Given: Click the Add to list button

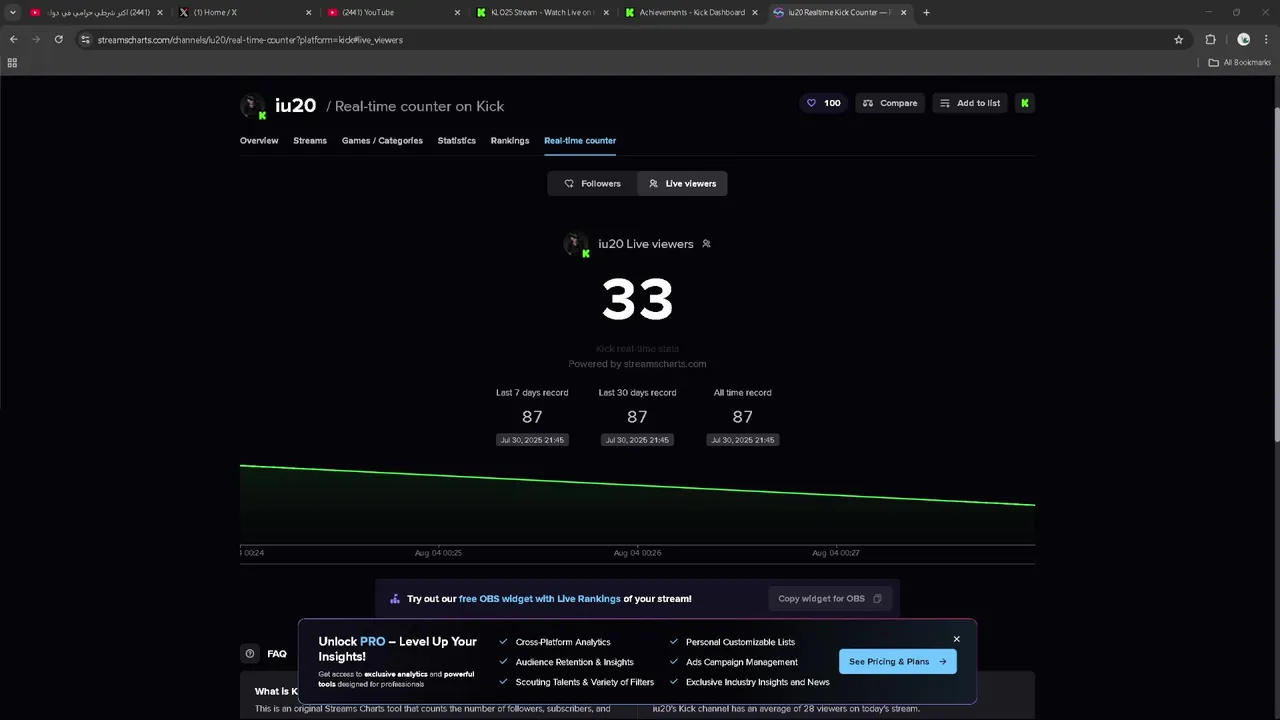Looking at the screenshot, I should (x=970, y=103).
